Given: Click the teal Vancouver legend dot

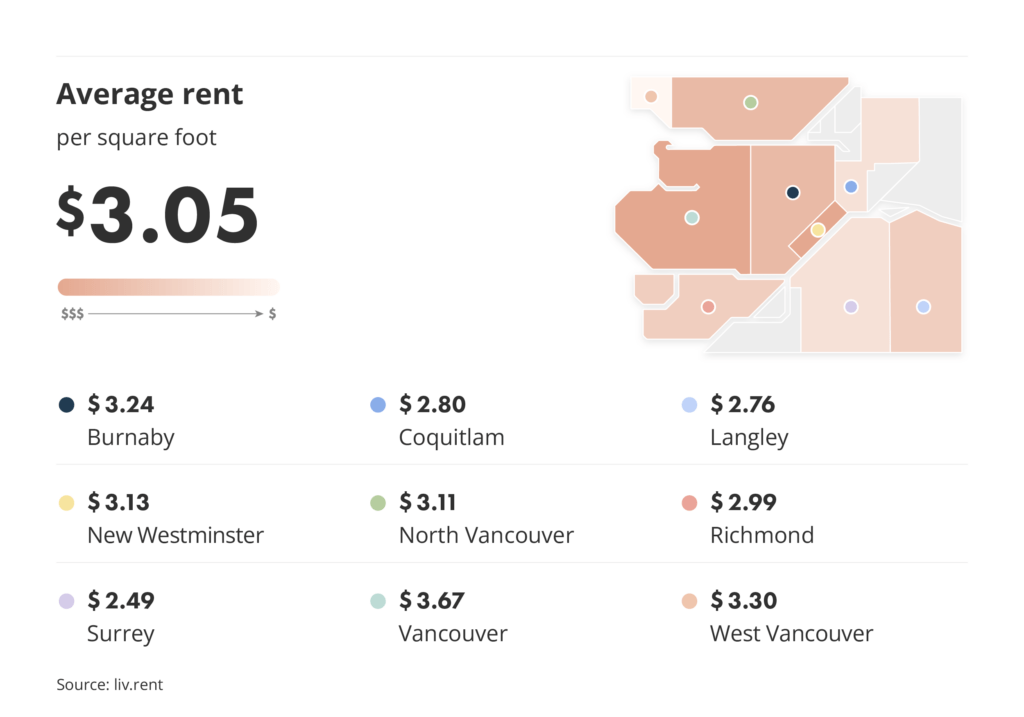Looking at the screenshot, I should click(x=378, y=601).
